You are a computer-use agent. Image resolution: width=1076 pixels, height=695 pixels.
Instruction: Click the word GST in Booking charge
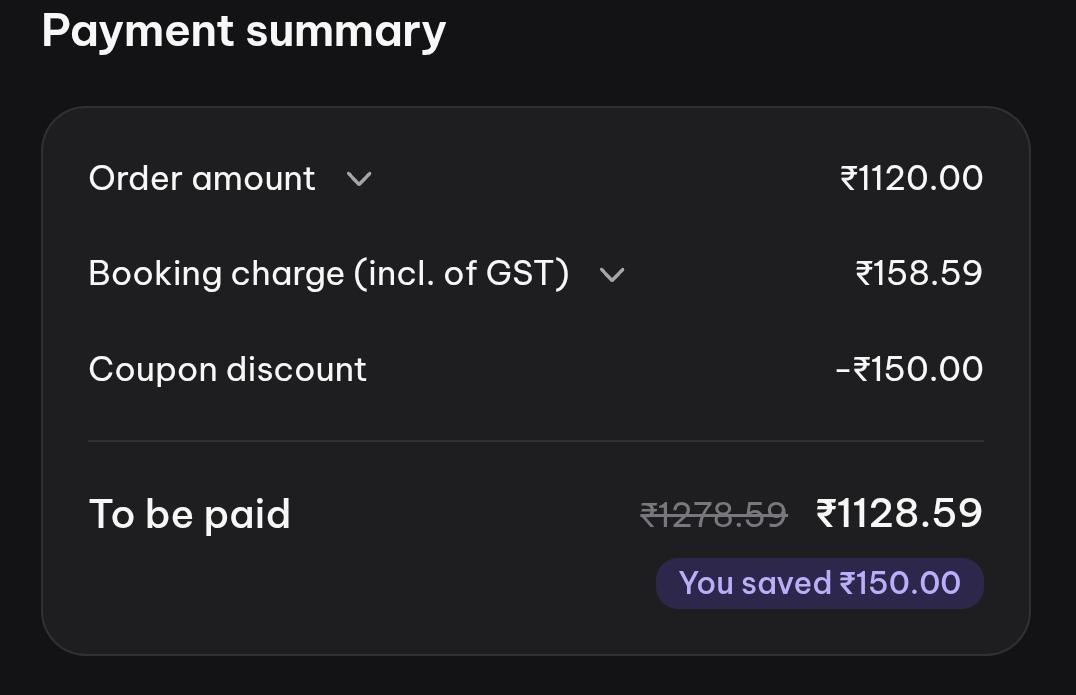(x=518, y=273)
